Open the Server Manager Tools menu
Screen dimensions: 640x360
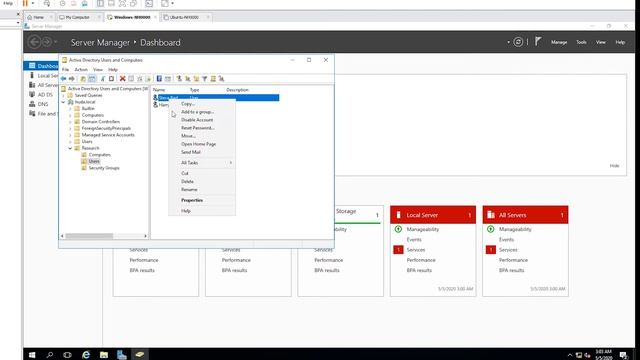coord(581,42)
